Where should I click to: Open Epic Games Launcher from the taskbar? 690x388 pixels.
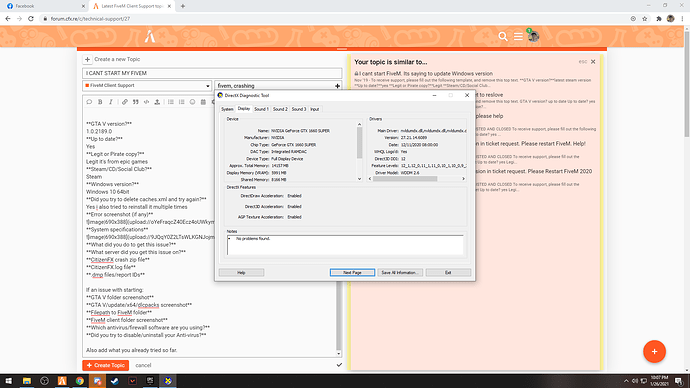150,381
